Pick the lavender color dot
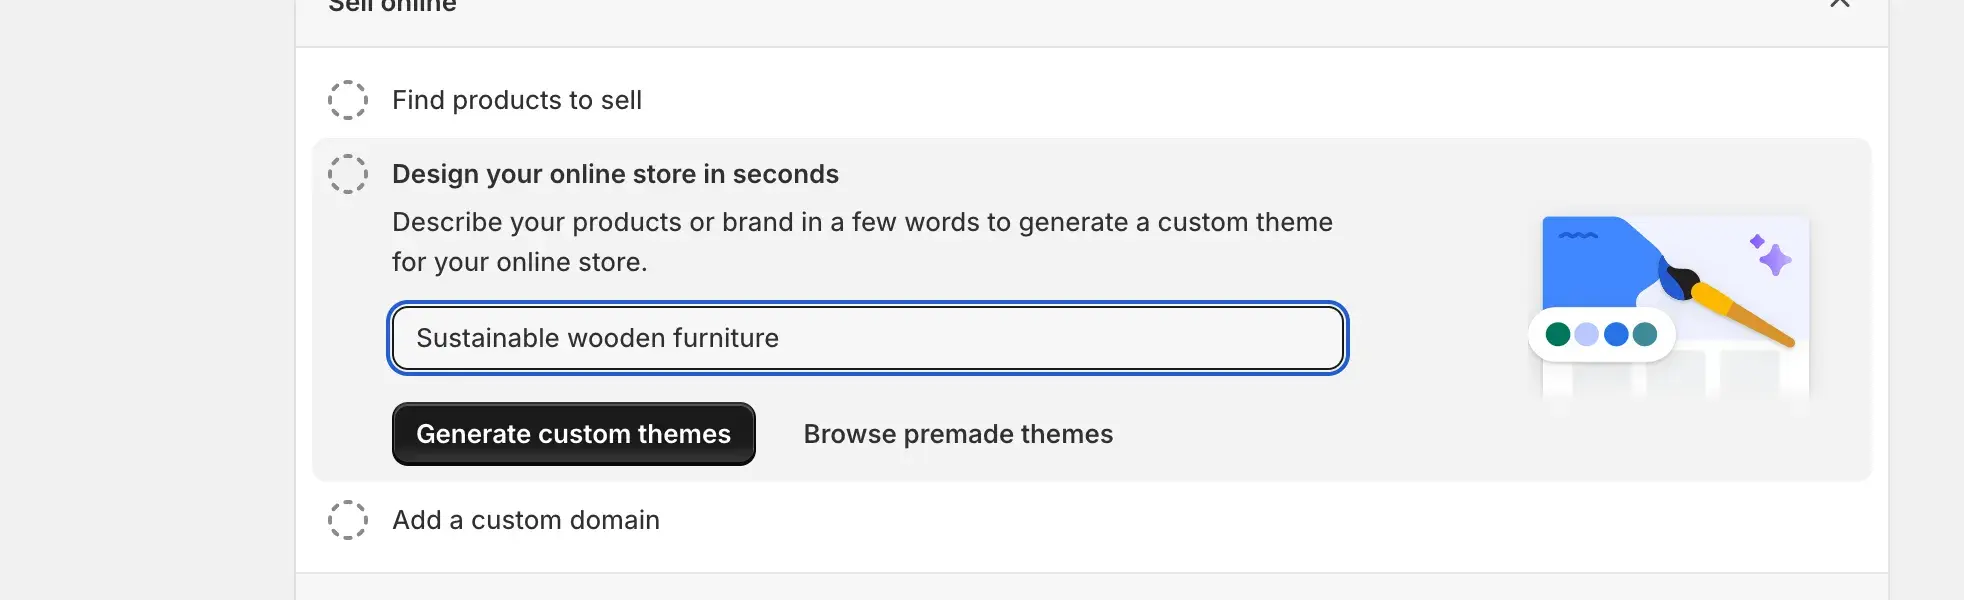Screen dimensions: 1964x600 (1586, 334)
